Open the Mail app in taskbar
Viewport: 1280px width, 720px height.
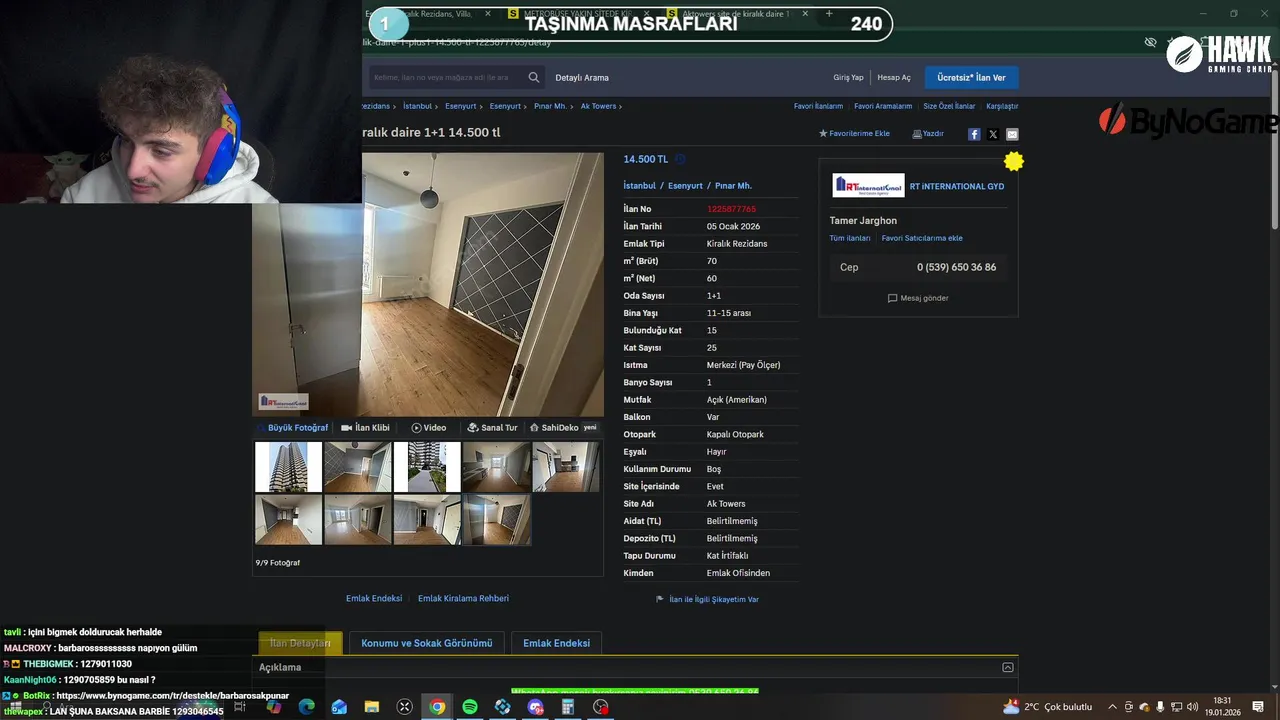click(x=339, y=706)
